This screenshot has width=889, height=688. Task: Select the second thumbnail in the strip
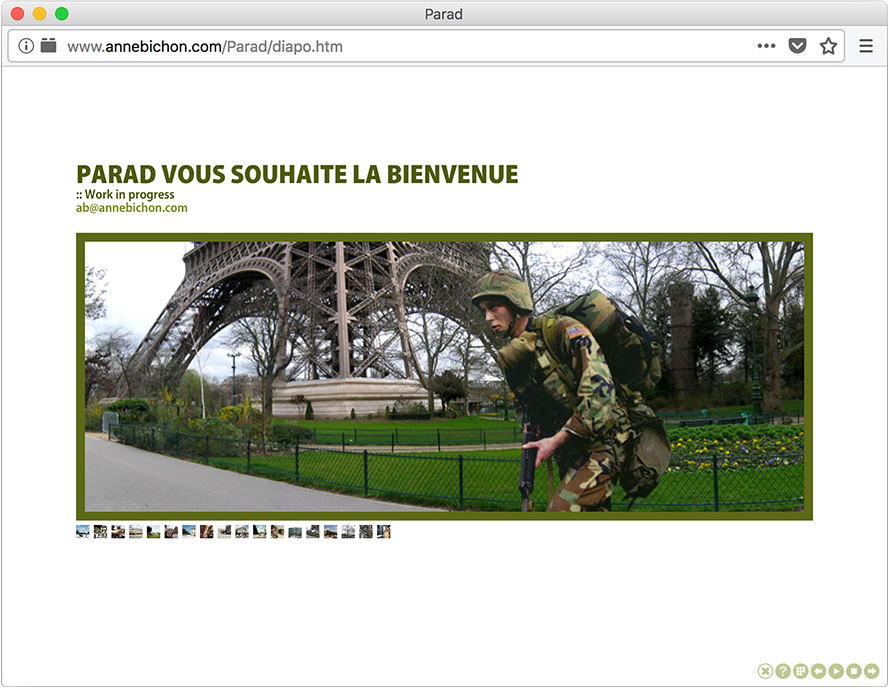point(100,532)
